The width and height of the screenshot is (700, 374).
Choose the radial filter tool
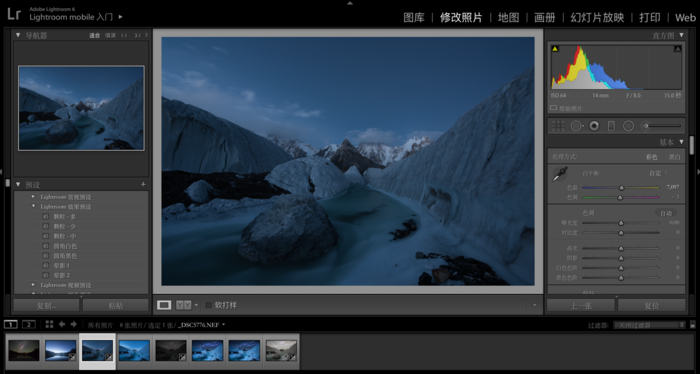[x=628, y=126]
